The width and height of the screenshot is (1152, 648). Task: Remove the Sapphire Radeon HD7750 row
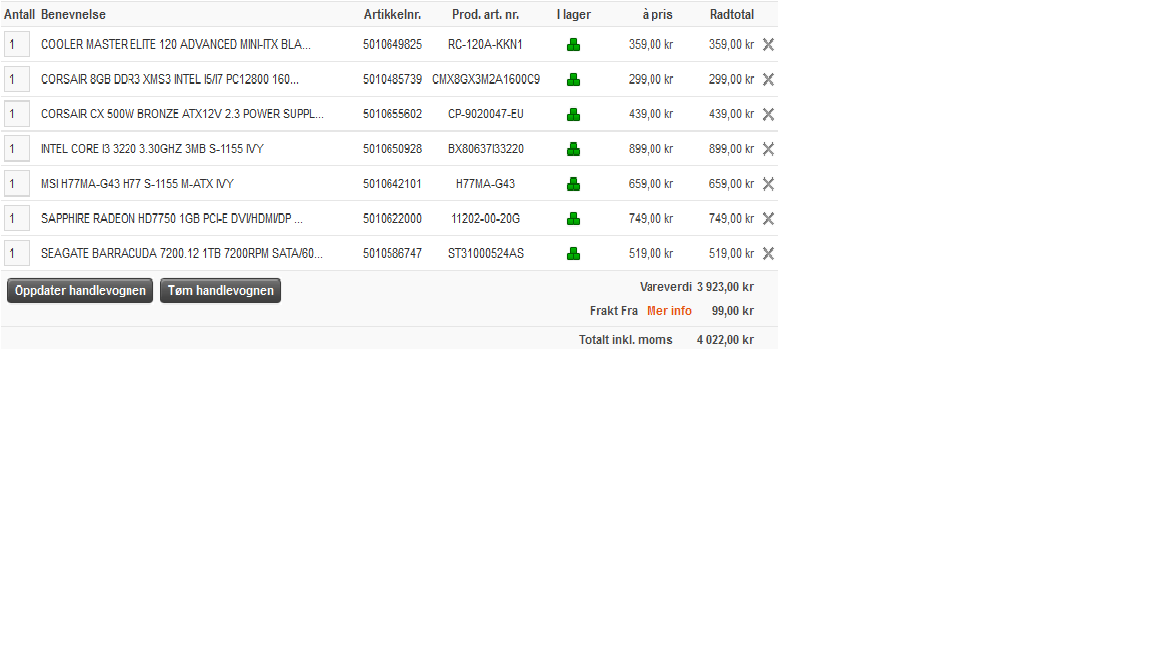(768, 219)
